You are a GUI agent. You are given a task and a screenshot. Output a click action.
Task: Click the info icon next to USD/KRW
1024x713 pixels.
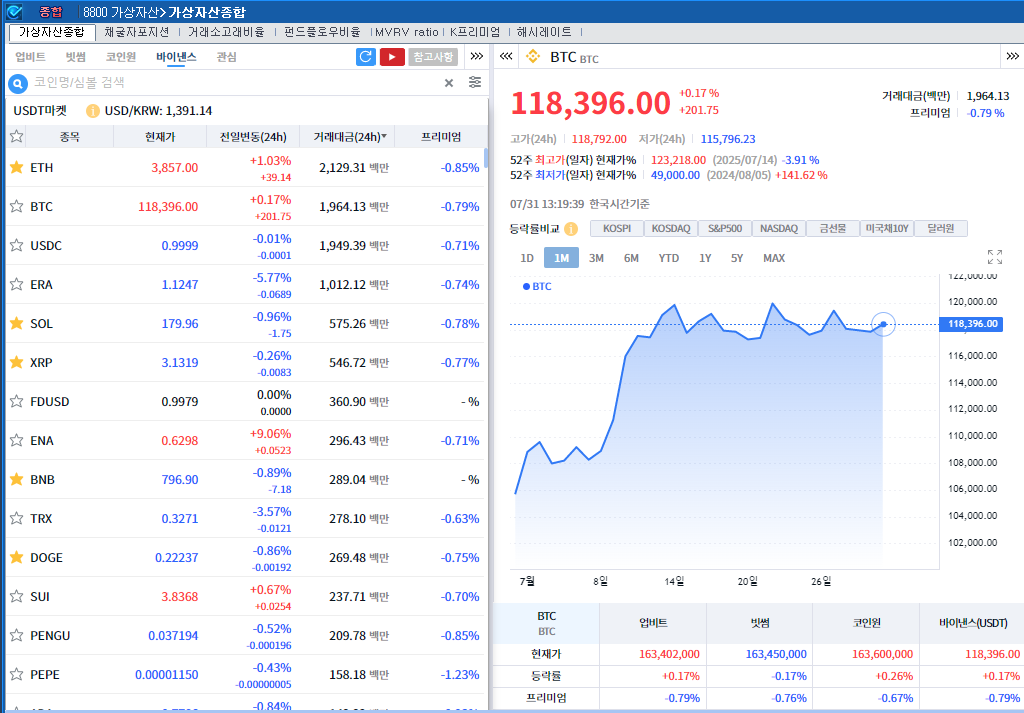(x=93, y=111)
